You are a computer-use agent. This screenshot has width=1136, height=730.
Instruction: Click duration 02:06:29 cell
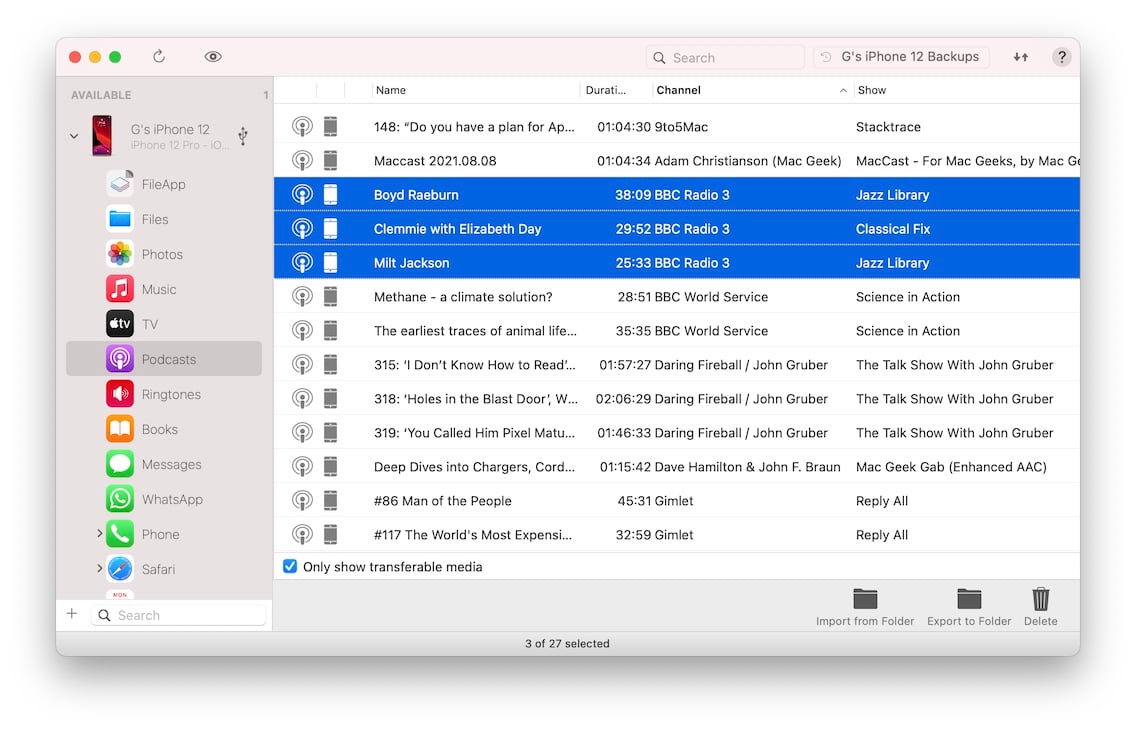(x=623, y=398)
